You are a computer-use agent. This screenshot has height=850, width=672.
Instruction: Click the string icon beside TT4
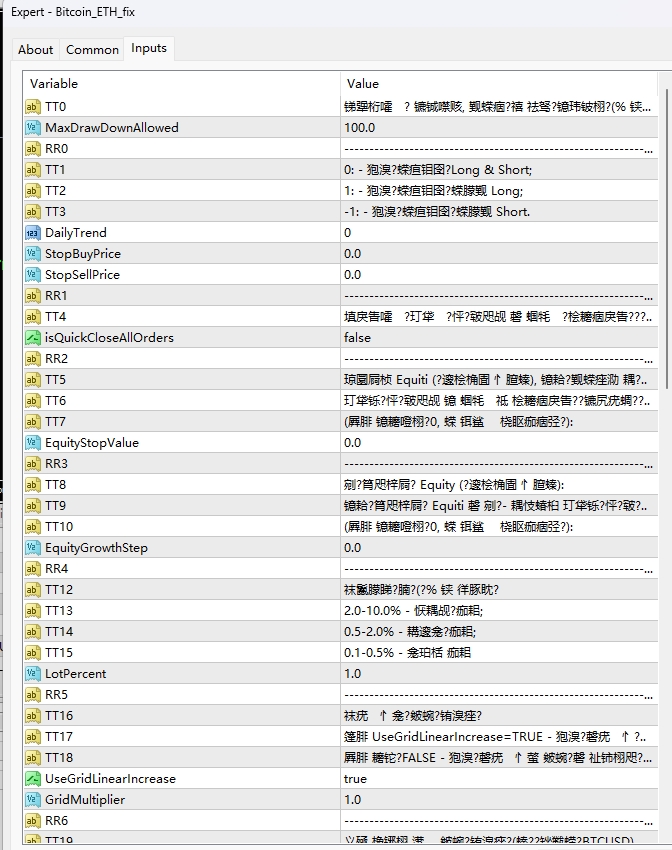33,317
